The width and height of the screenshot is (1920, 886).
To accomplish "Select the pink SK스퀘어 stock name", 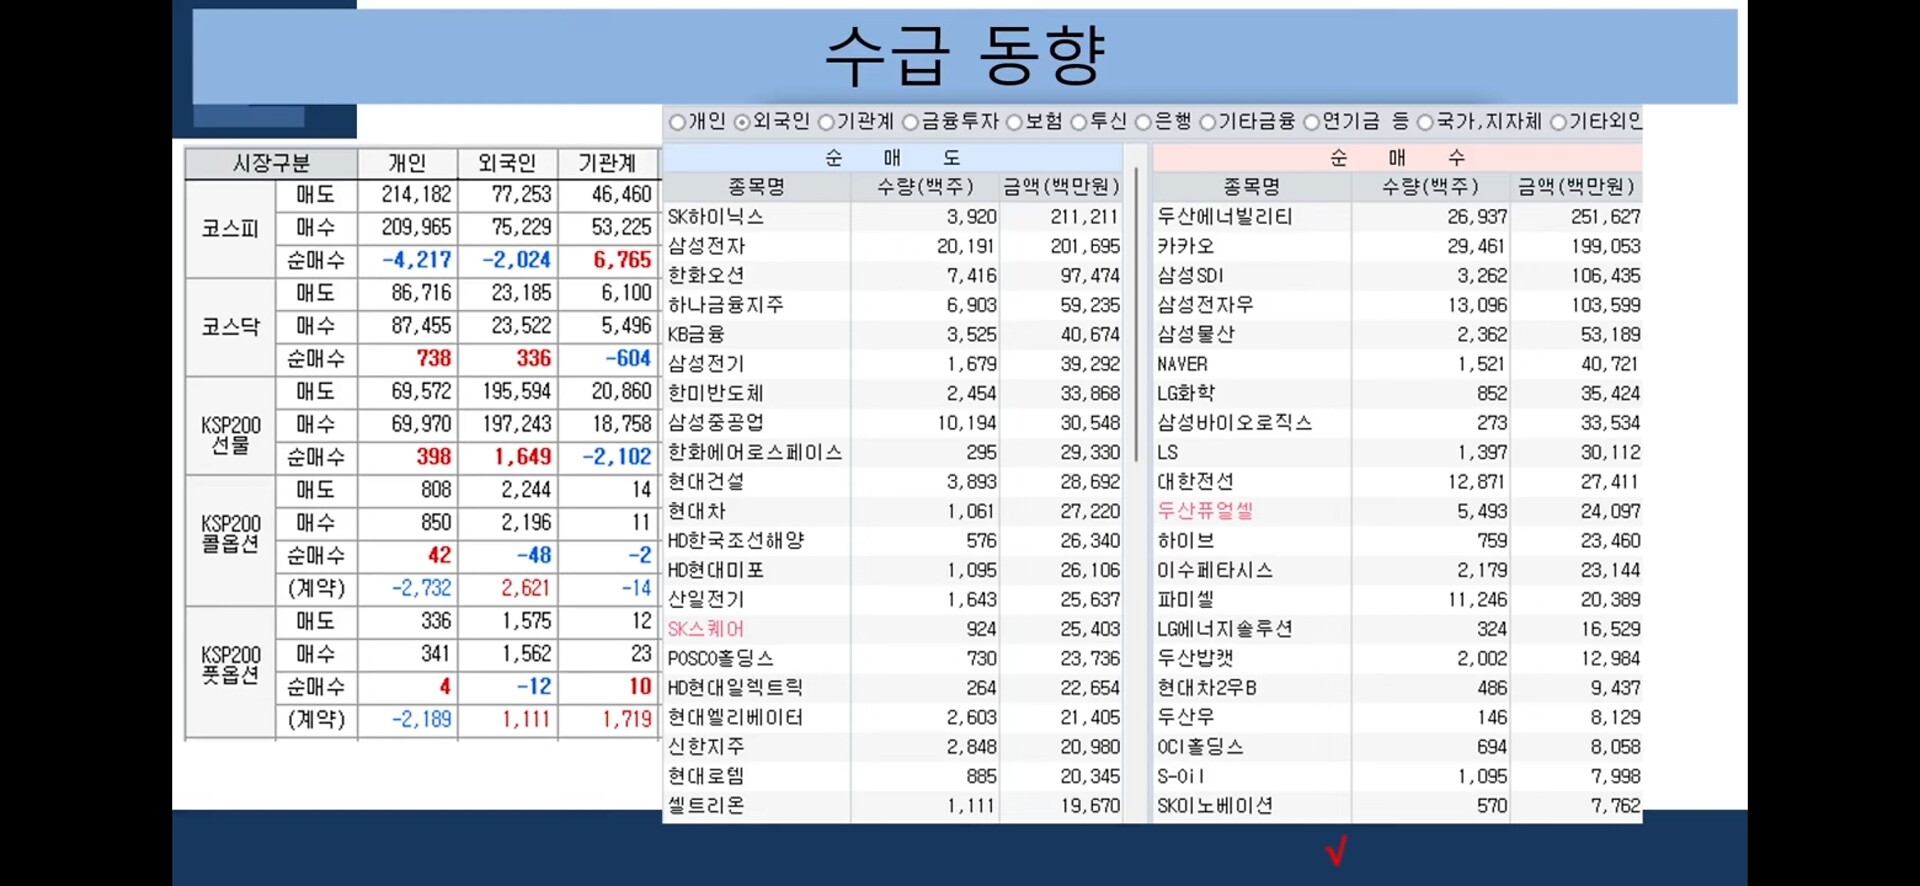I will coord(706,629).
